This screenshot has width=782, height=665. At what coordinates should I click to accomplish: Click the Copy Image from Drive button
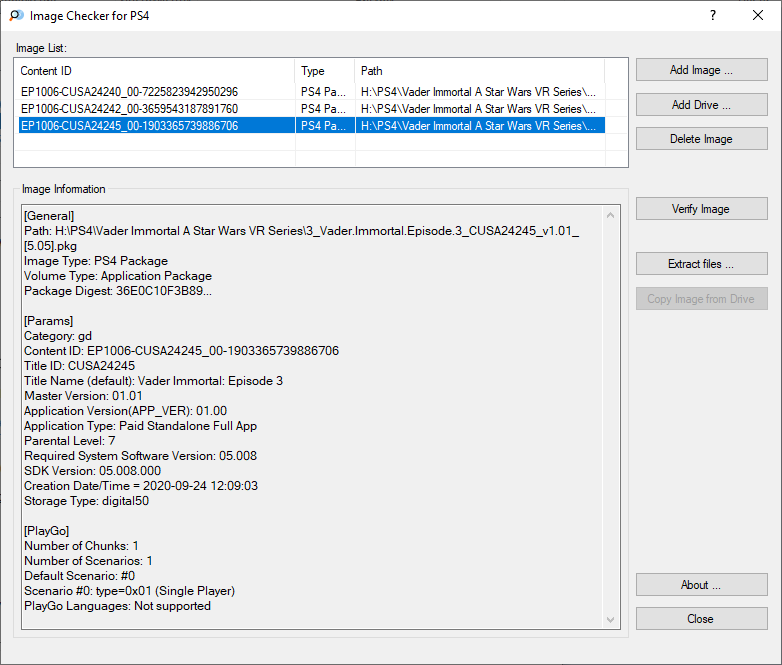coord(701,298)
